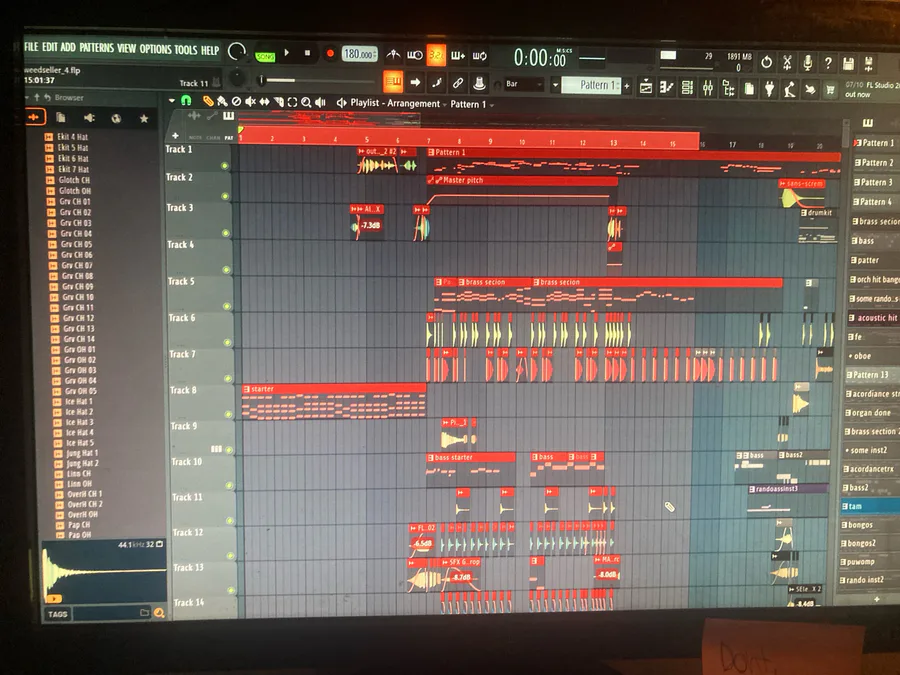Open the Pattern 1 selector in the toolbar

[x=591, y=86]
